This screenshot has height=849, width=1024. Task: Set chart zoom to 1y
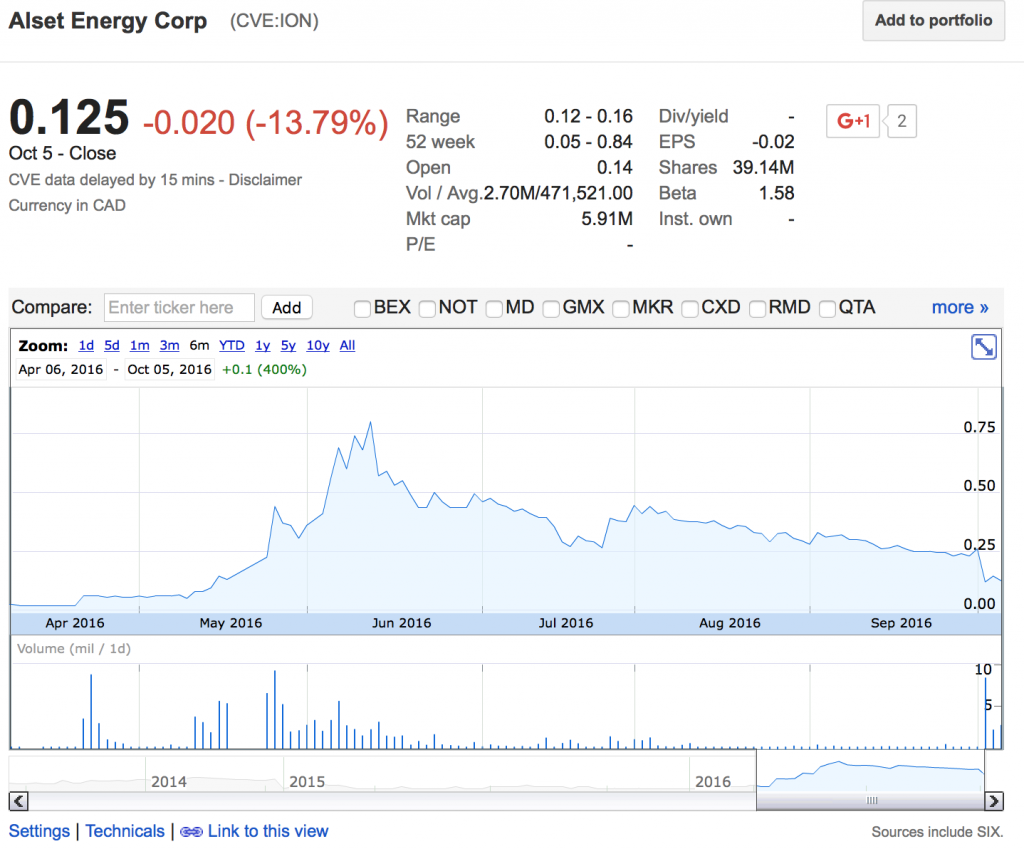(262, 346)
